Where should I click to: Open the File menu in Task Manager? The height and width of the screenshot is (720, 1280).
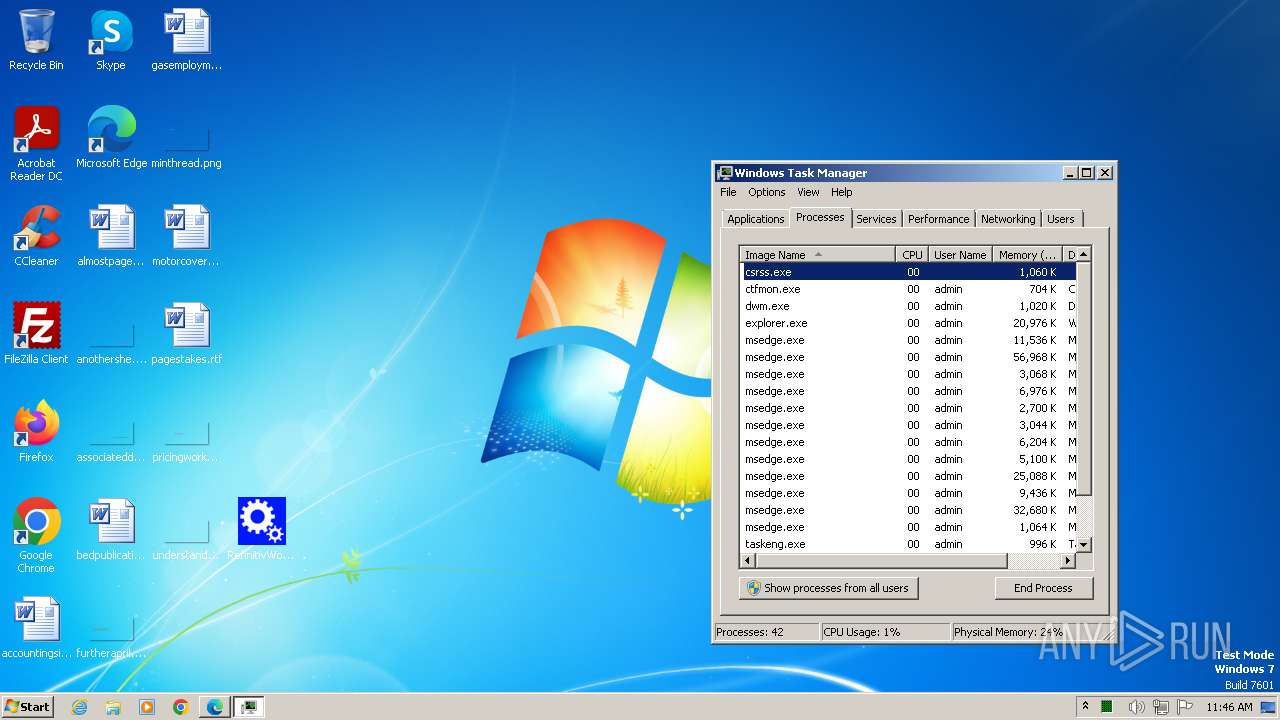pyautogui.click(x=728, y=192)
